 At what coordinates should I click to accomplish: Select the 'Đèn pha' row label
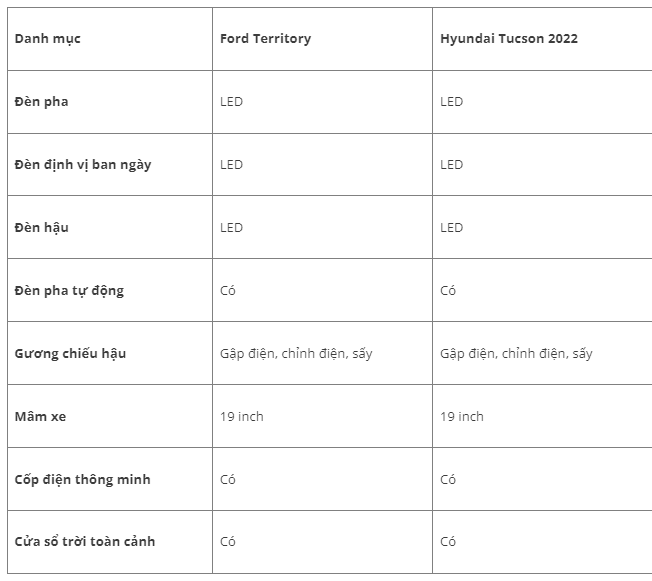42,102
